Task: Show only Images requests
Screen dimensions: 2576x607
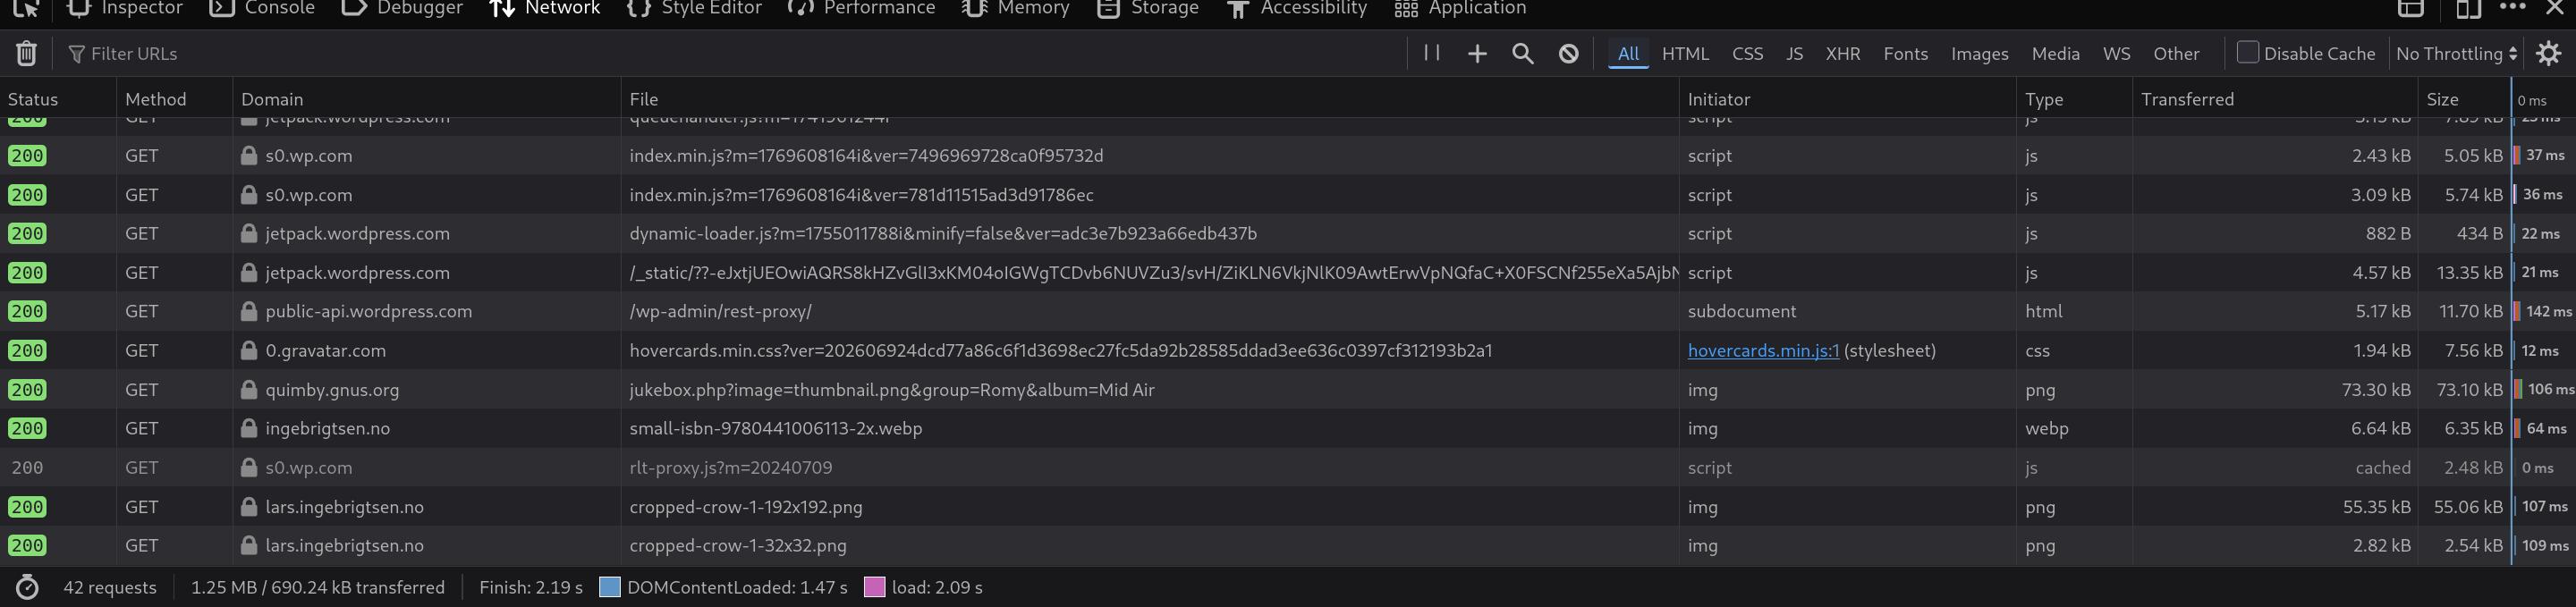Action: (1979, 54)
